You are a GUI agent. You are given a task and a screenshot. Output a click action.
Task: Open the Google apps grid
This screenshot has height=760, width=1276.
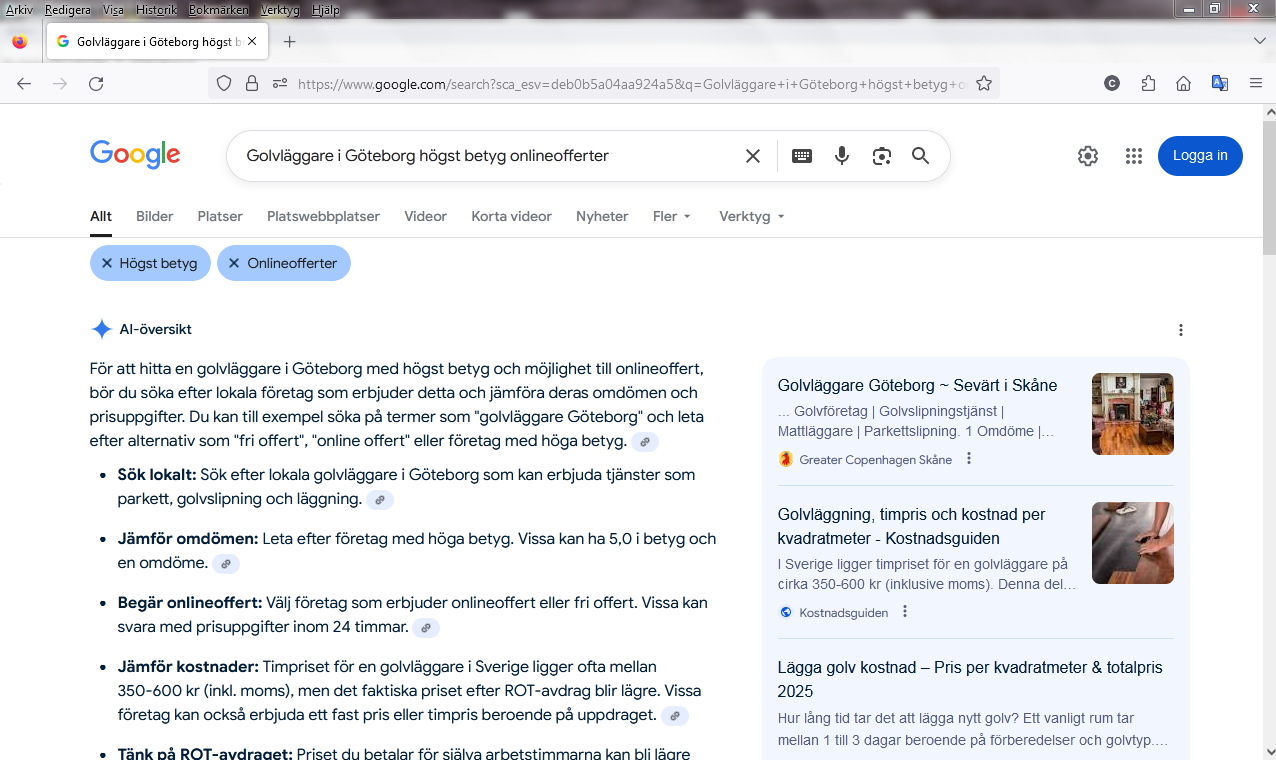tap(1133, 156)
